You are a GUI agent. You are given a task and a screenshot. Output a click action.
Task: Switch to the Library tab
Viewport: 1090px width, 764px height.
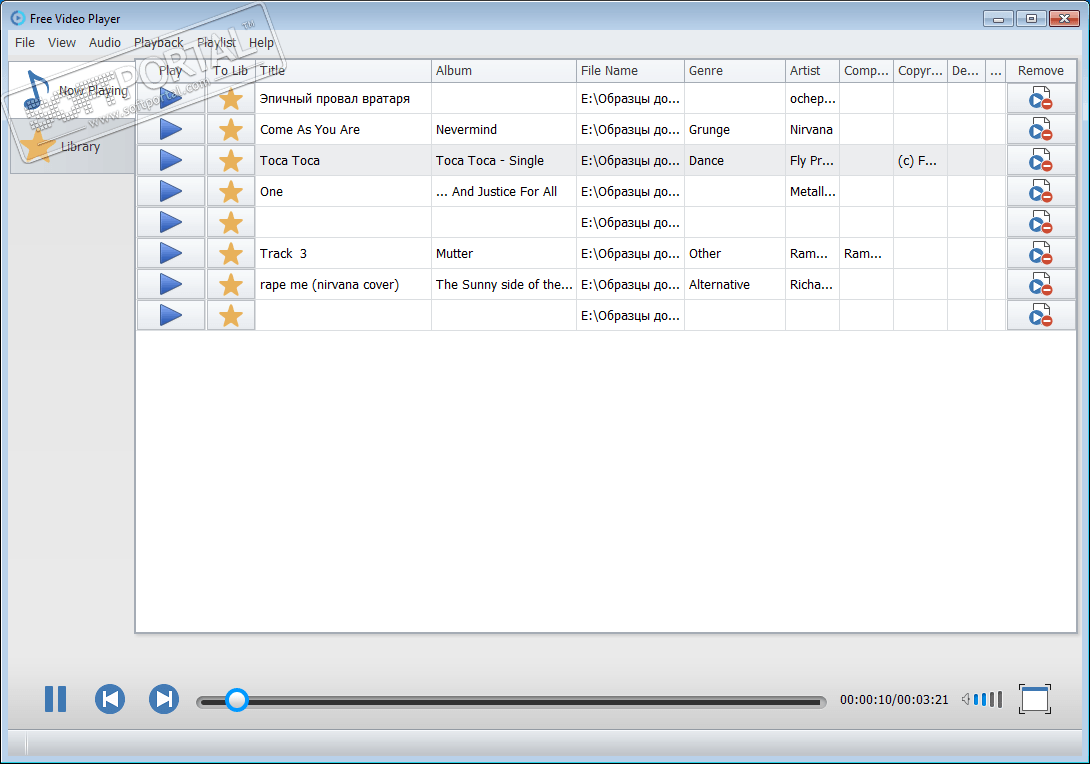[72, 146]
